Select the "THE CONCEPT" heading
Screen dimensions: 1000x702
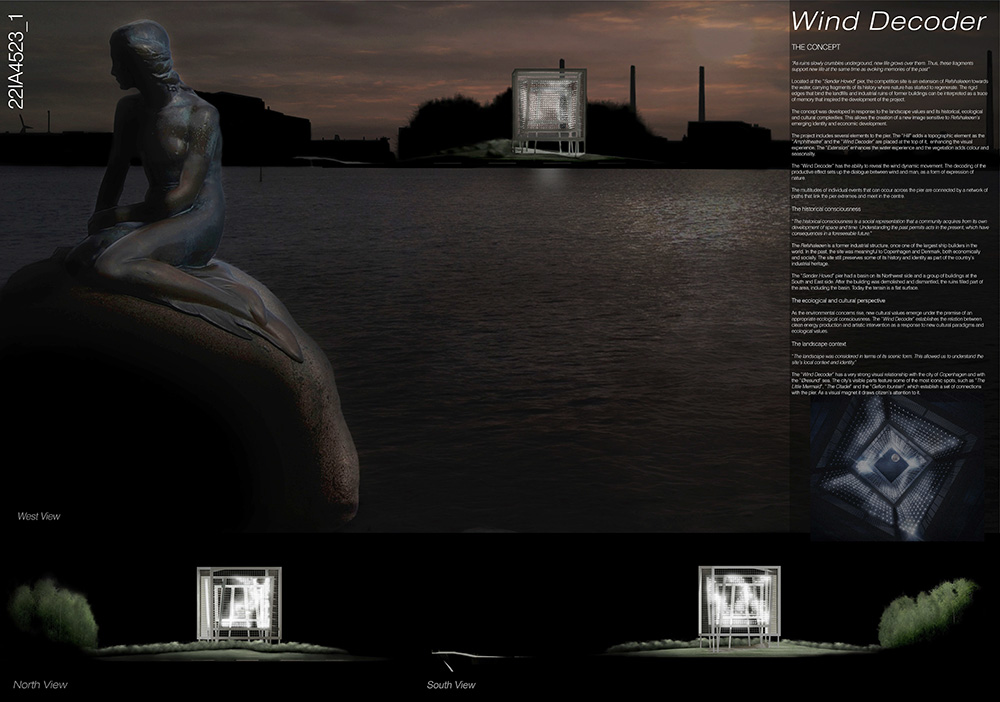816,47
